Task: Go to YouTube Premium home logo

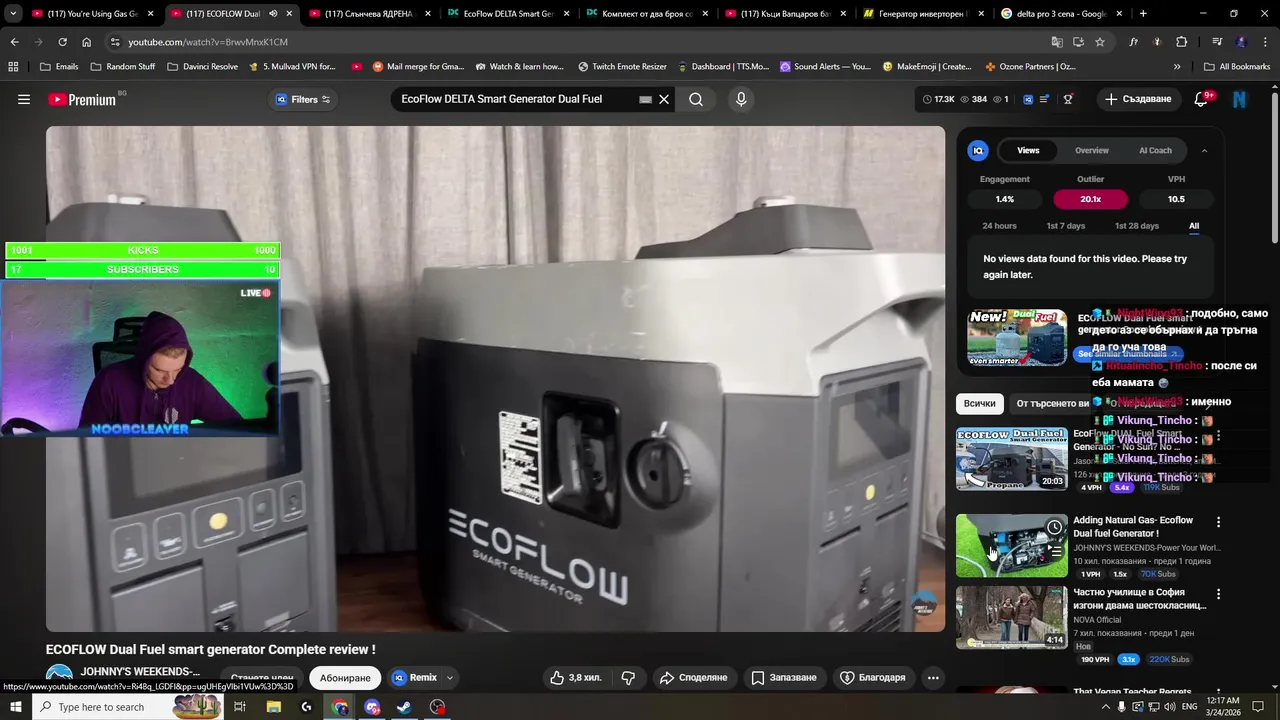Action: pos(82,99)
